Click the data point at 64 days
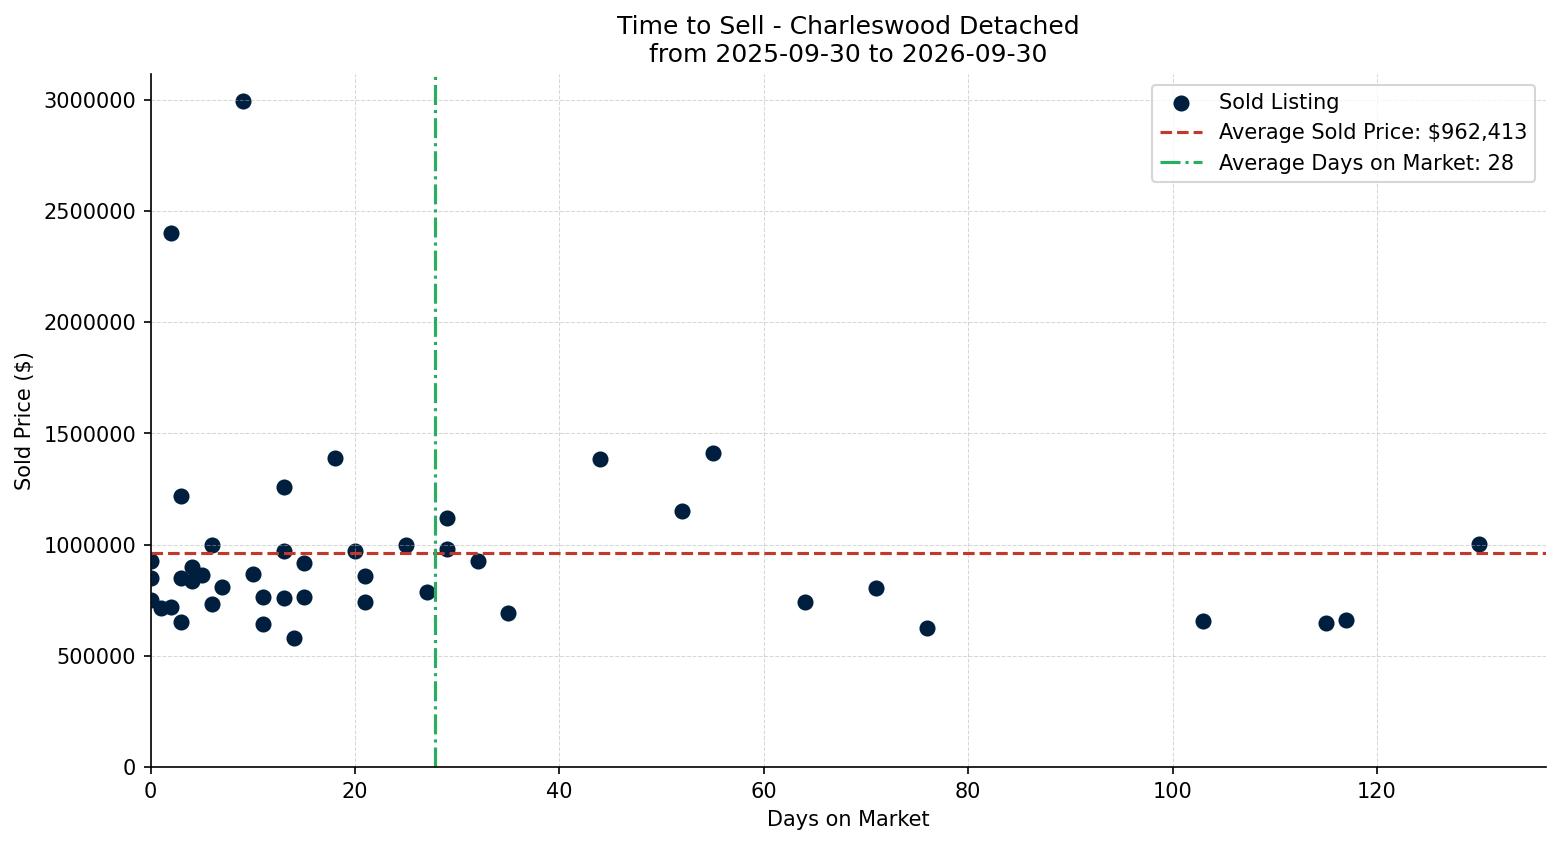Viewport: 1560px width, 845px height. [x=805, y=602]
